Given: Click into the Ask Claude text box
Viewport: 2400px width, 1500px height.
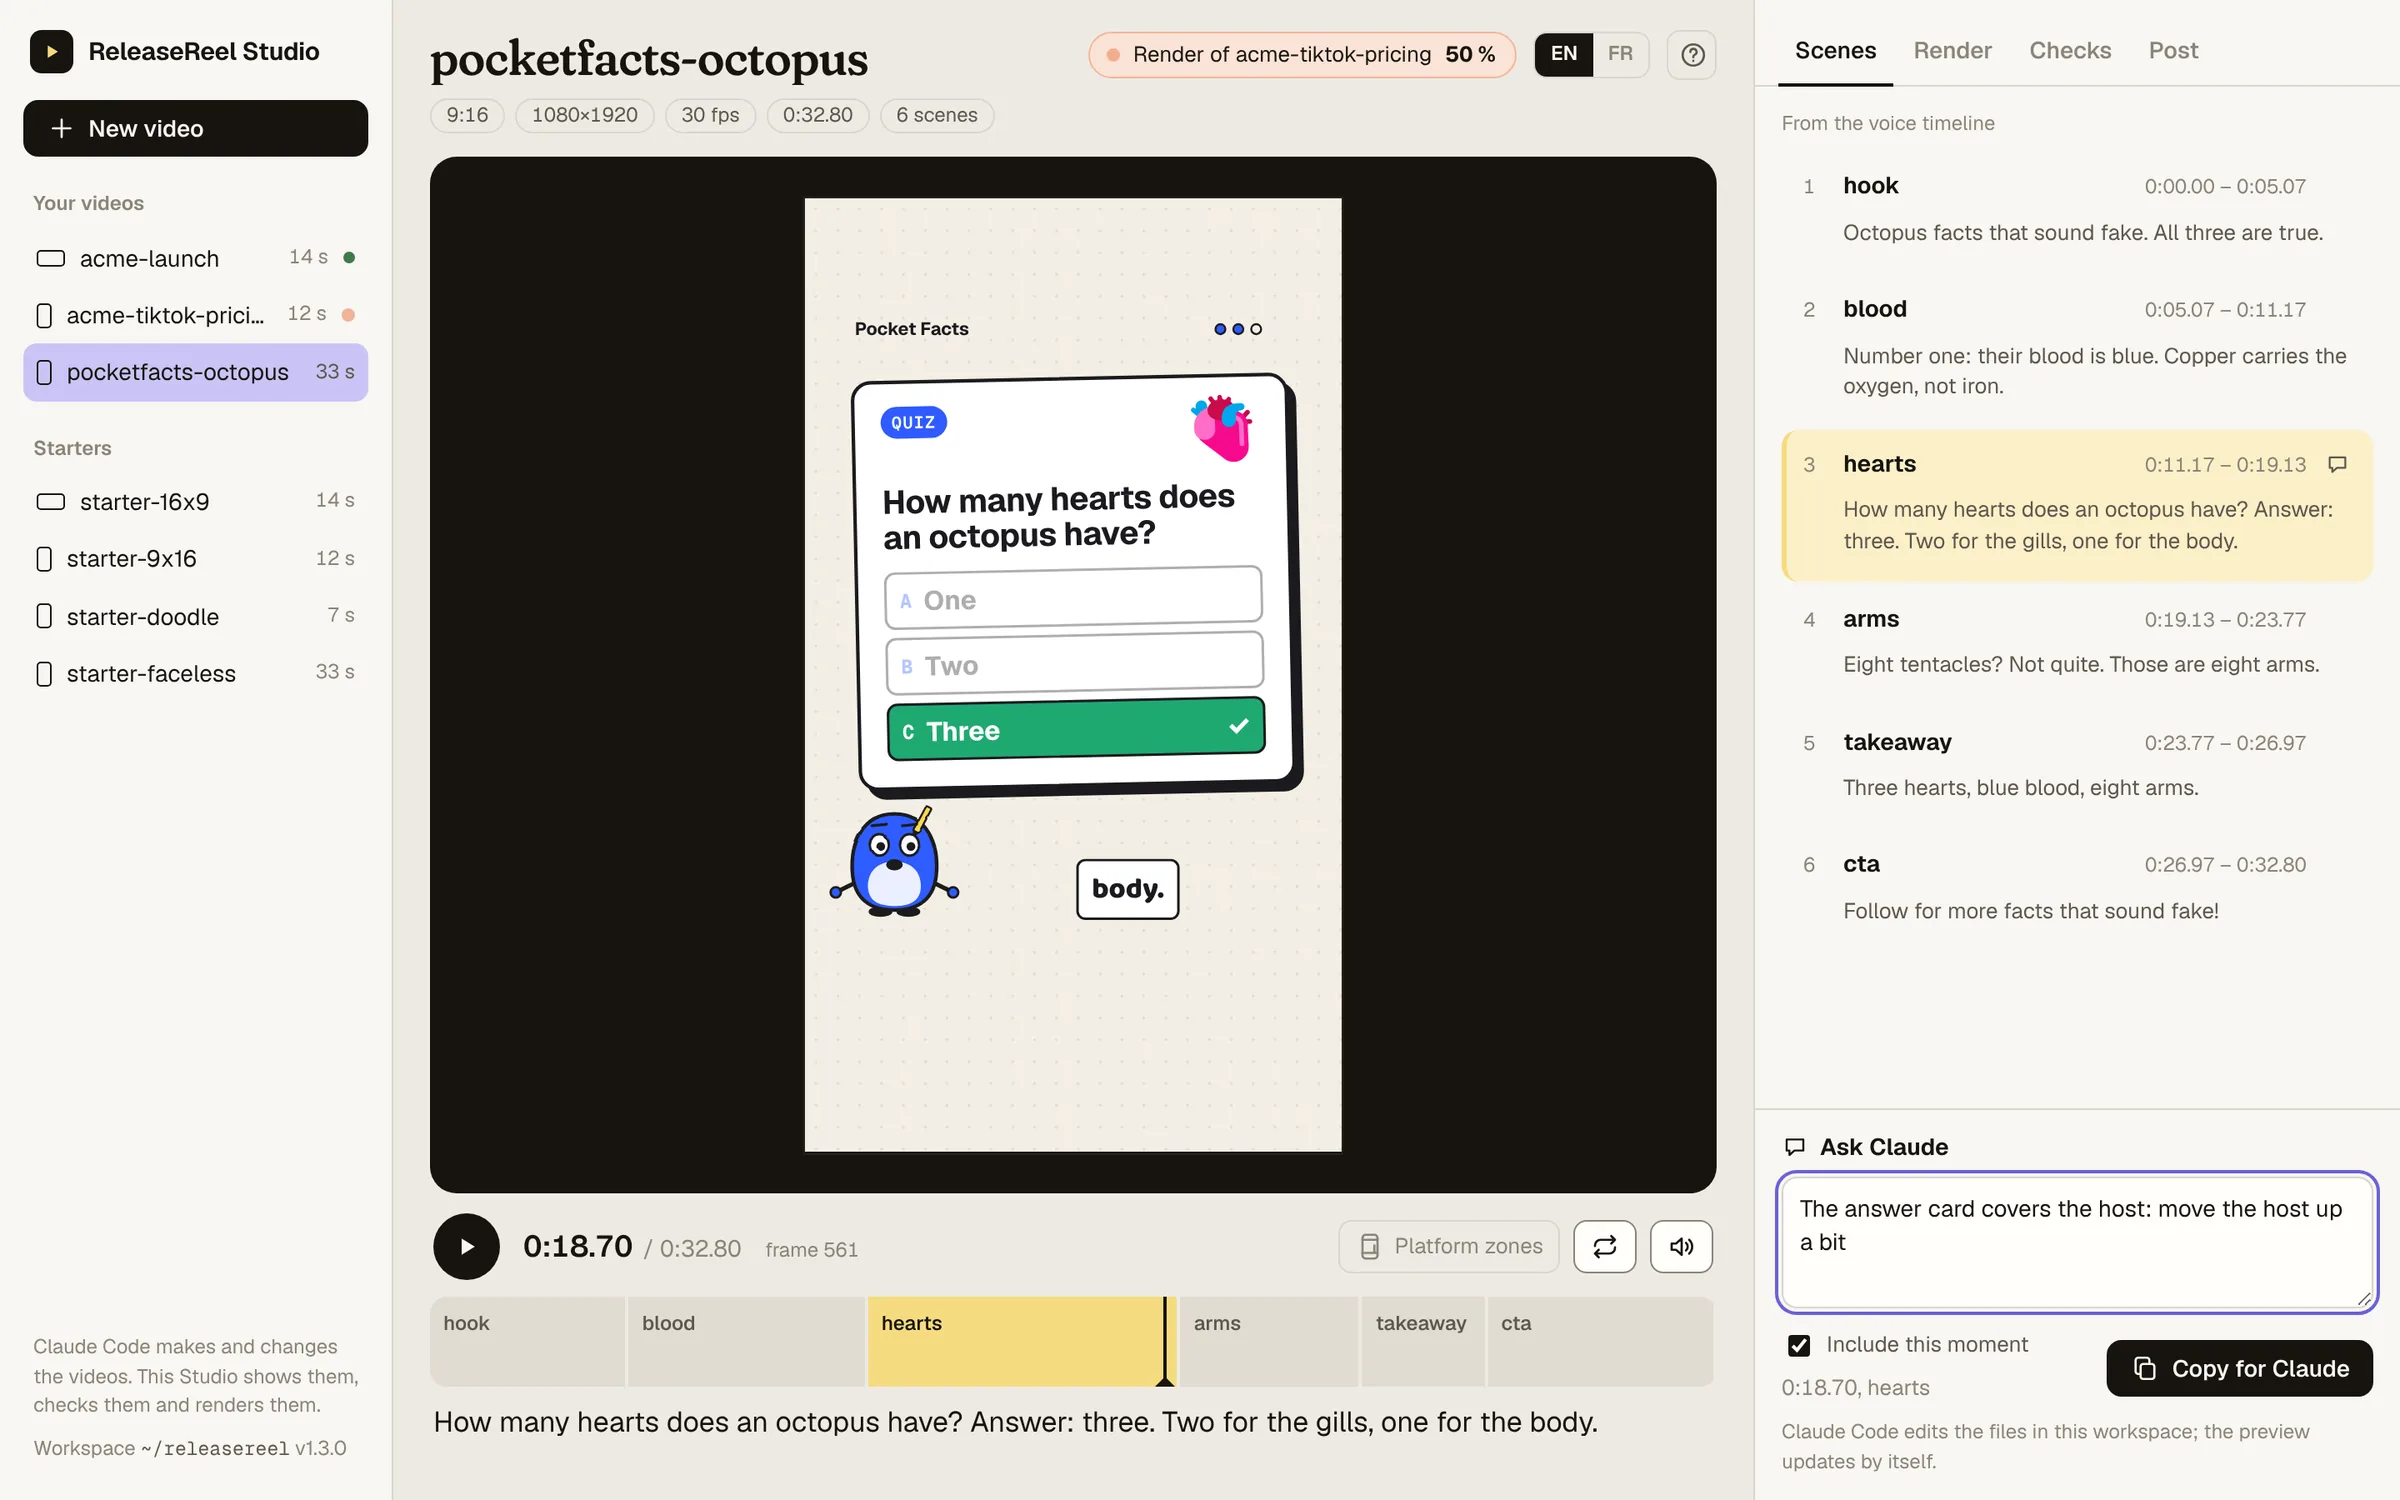Looking at the screenshot, I should (x=2077, y=1242).
